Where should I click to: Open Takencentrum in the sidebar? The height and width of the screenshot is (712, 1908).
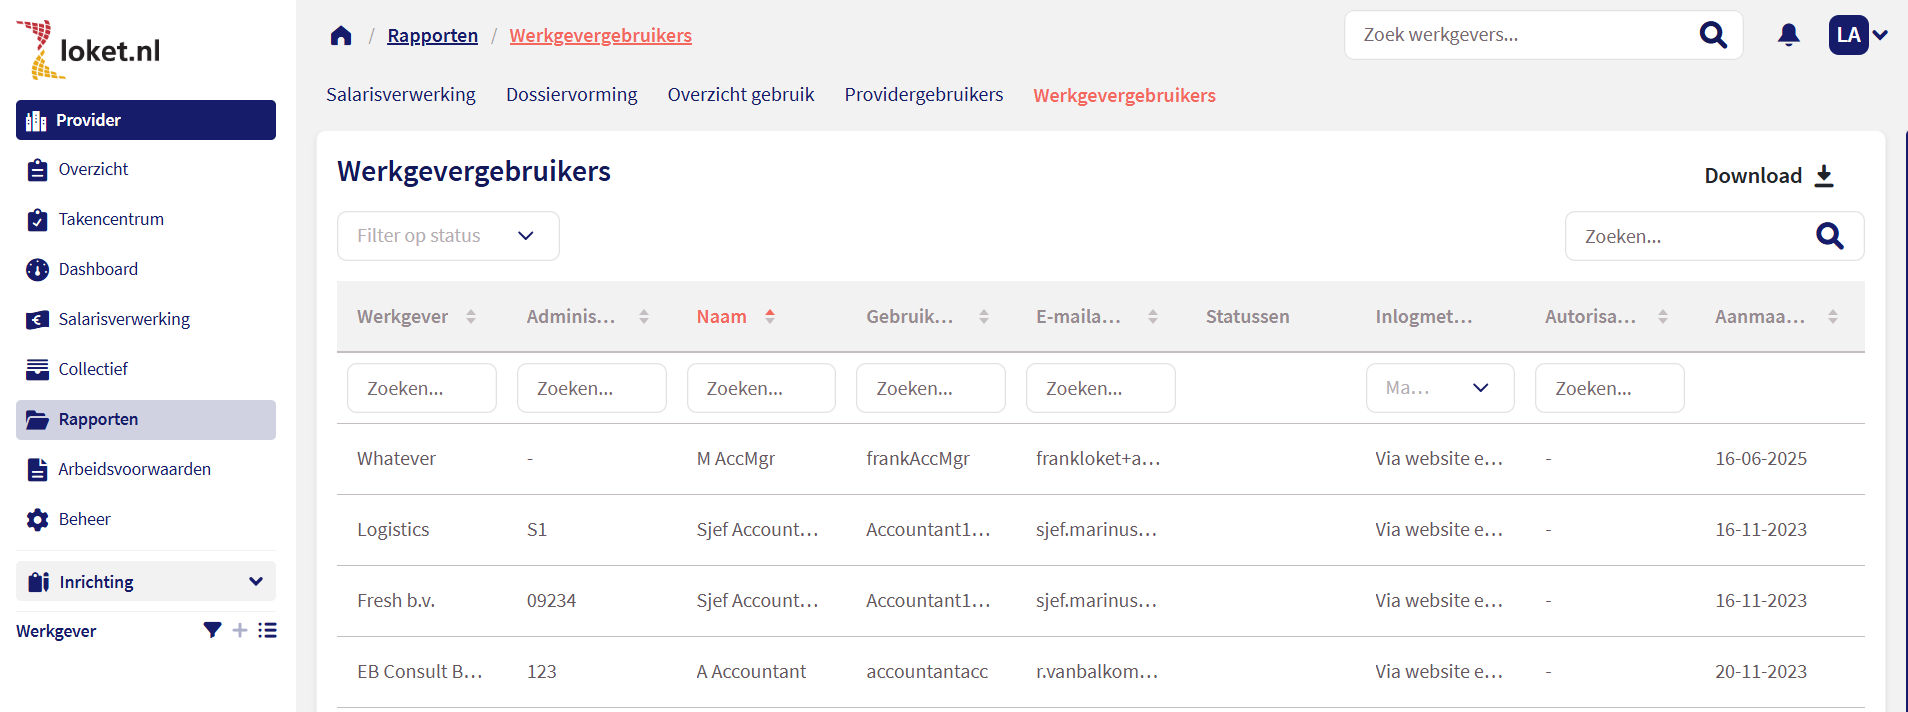111,219
